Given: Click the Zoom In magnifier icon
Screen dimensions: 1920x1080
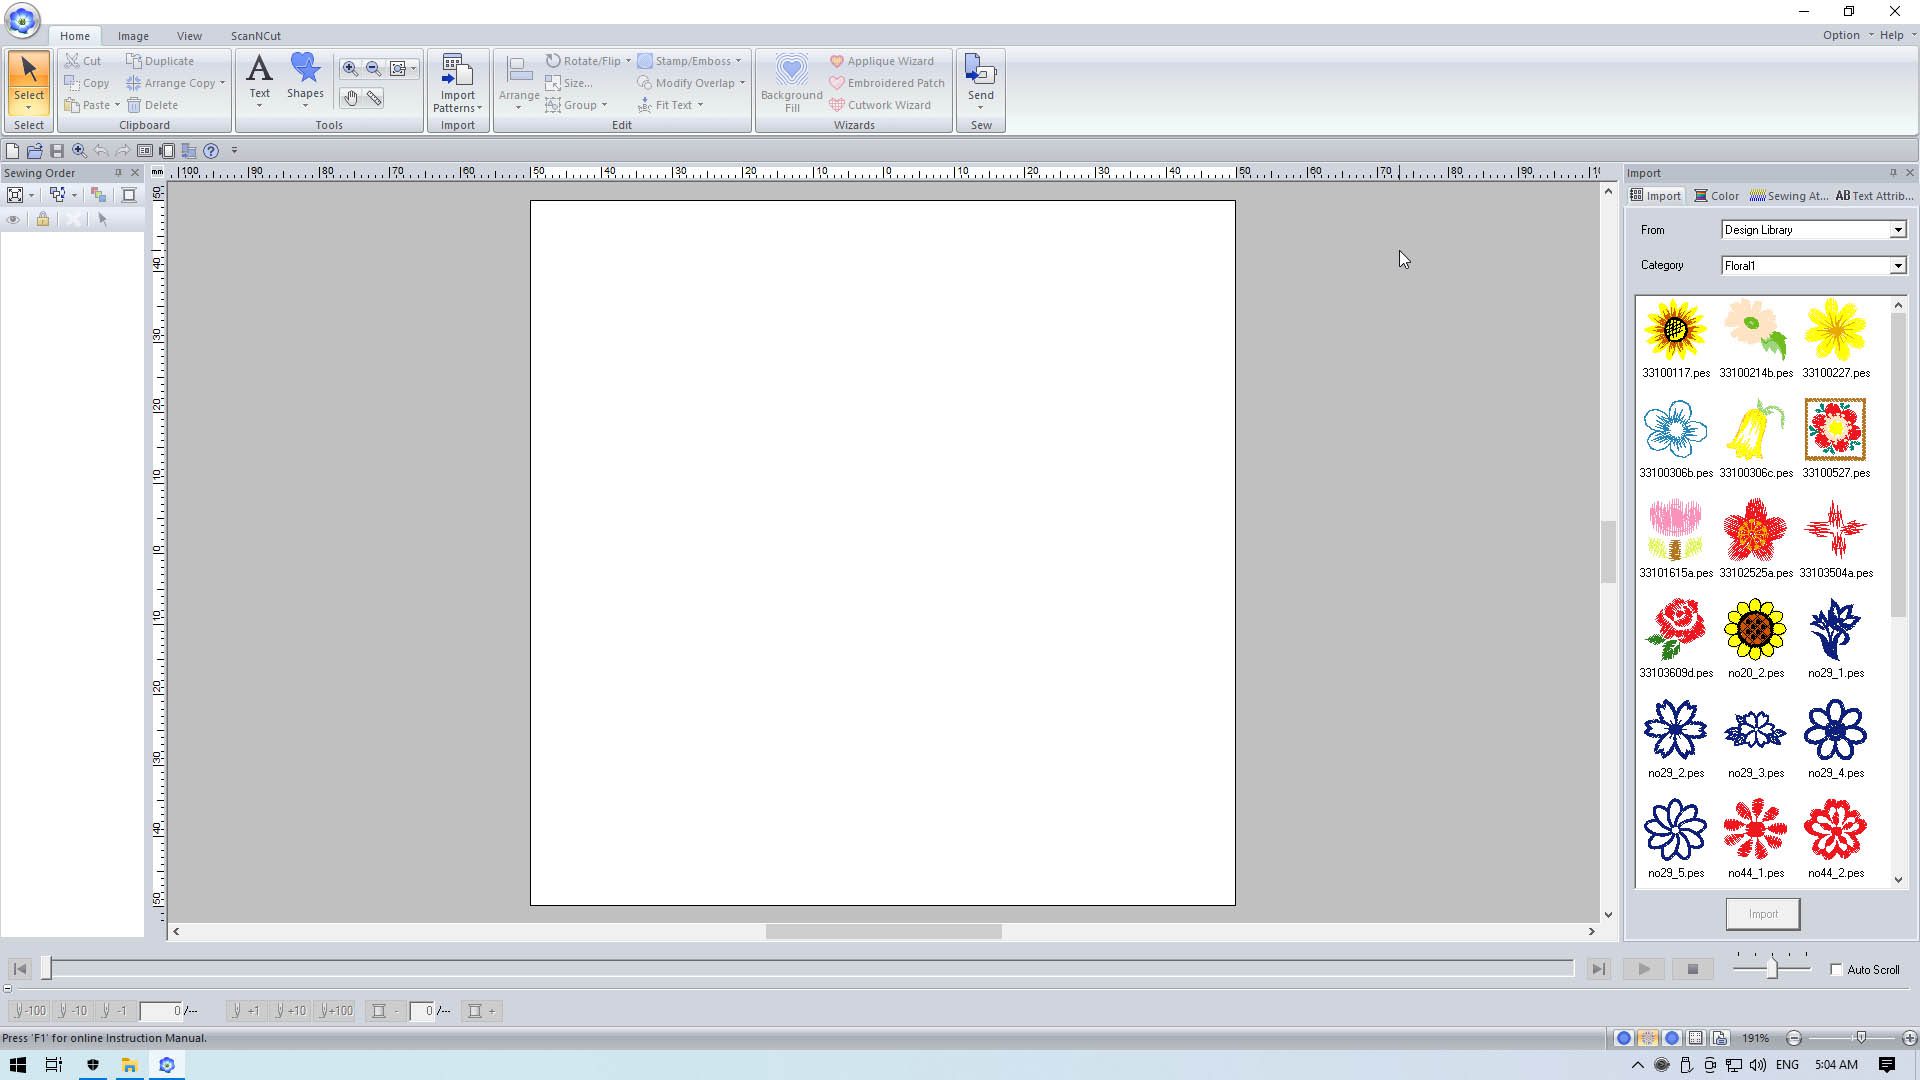Looking at the screenshot, I should [x=350, y=69].
